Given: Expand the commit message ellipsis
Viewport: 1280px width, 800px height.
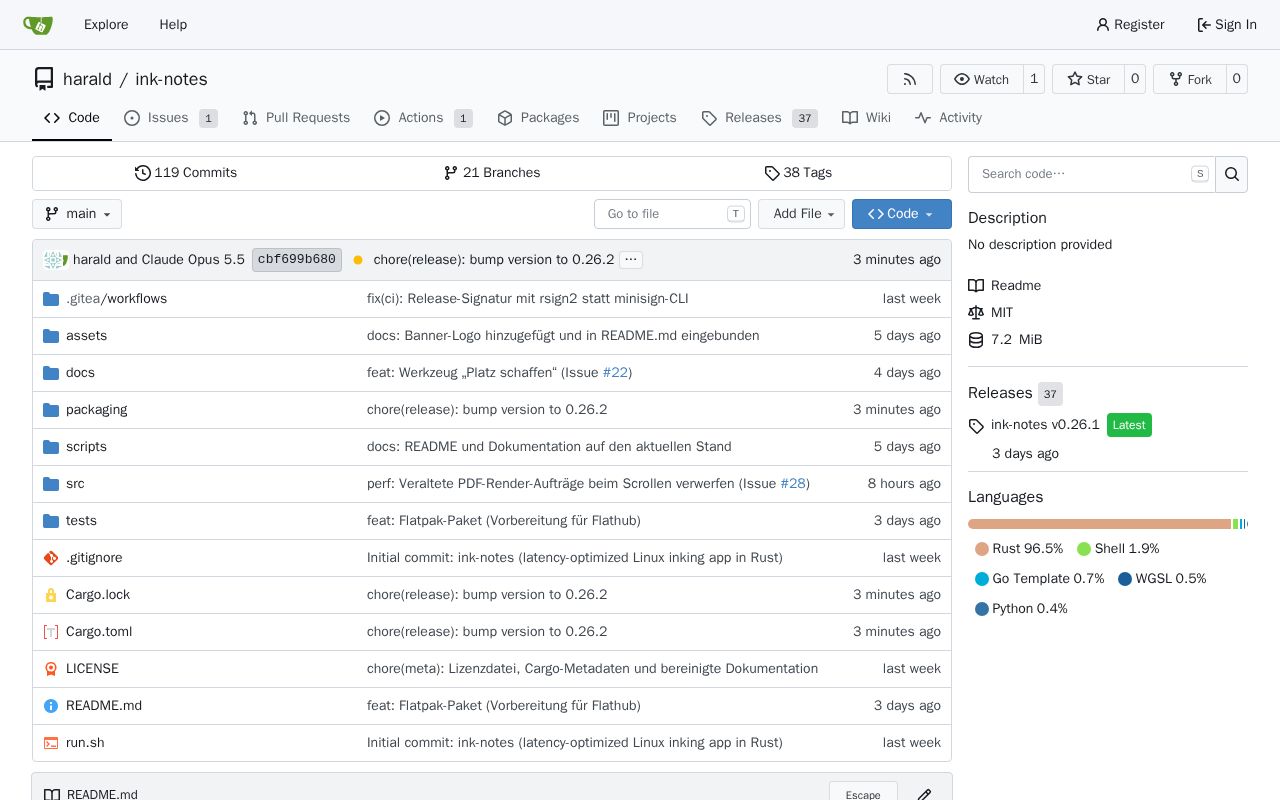Looking at the screenshot, I should coord(630,260).
